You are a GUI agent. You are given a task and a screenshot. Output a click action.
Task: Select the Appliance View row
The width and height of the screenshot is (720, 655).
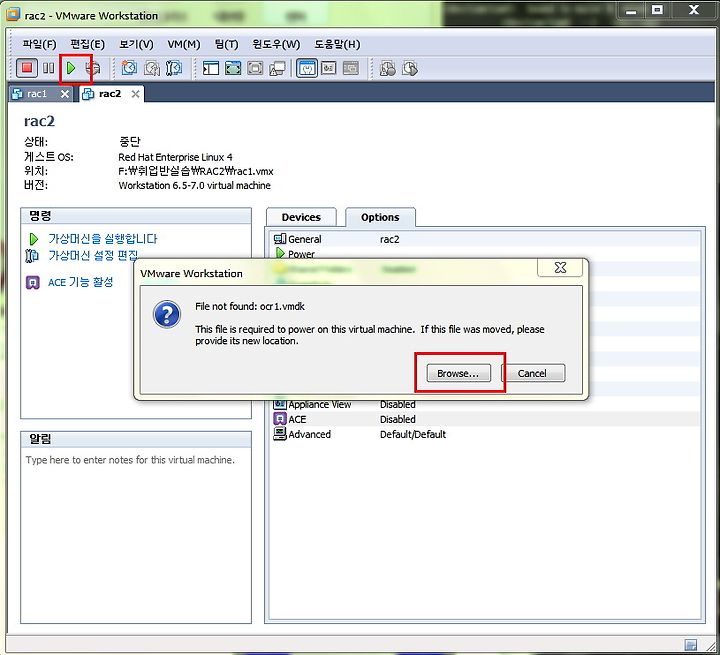click(x=484, y=404)
